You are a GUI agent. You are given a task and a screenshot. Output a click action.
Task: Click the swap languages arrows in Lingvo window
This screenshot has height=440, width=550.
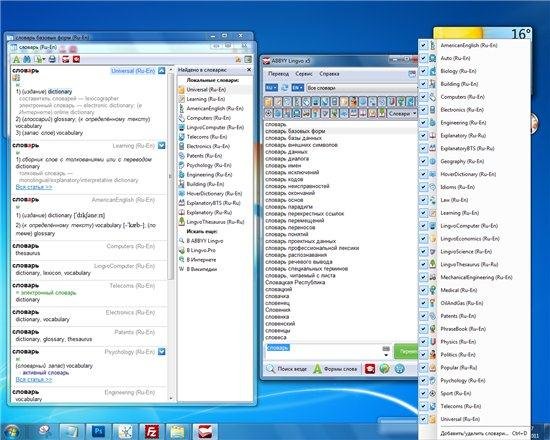pyautogui.click(x=284, y=88)
